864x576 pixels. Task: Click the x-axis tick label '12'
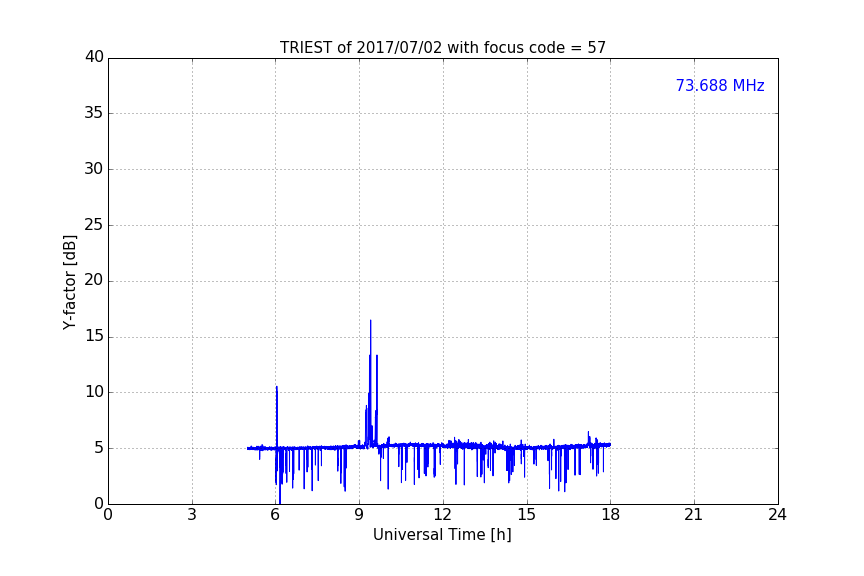(443, 515)
